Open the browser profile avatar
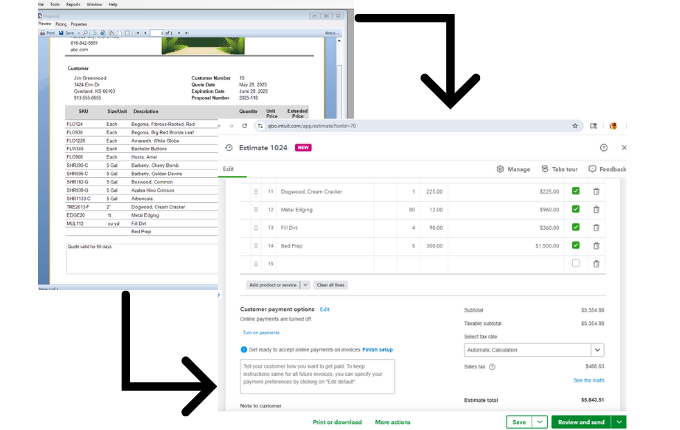This screenshot has height=430, width=680. 613,126
